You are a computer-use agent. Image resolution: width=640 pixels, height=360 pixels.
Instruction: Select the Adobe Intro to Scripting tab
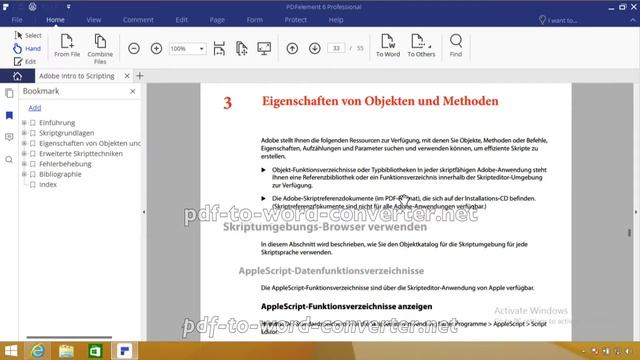coord(77,76)
